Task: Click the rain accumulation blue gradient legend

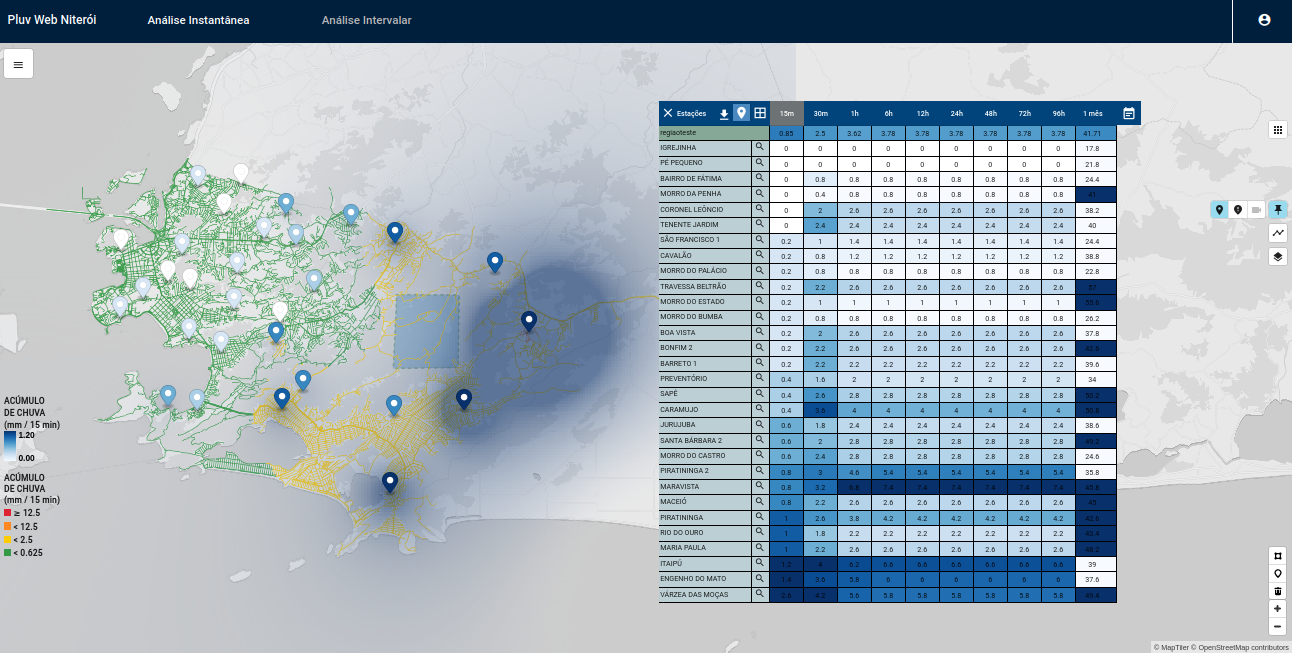Action: [9, 445]
